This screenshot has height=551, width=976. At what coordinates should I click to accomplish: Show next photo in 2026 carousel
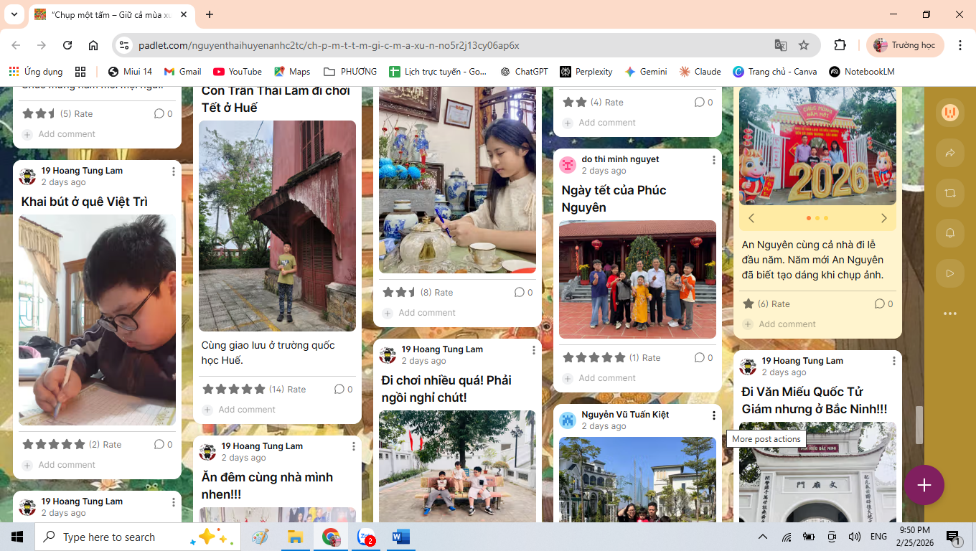pos(883,218)
